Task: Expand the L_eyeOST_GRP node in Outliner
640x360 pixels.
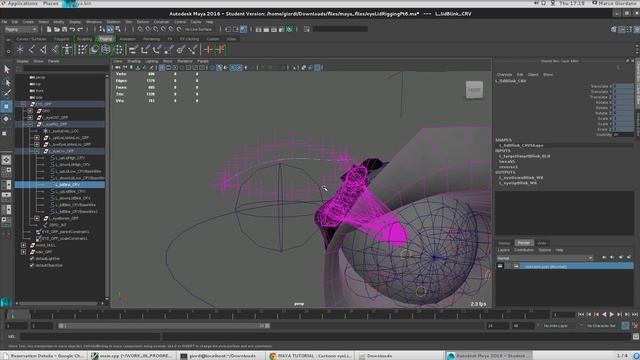Action: (x=30, y=118)
